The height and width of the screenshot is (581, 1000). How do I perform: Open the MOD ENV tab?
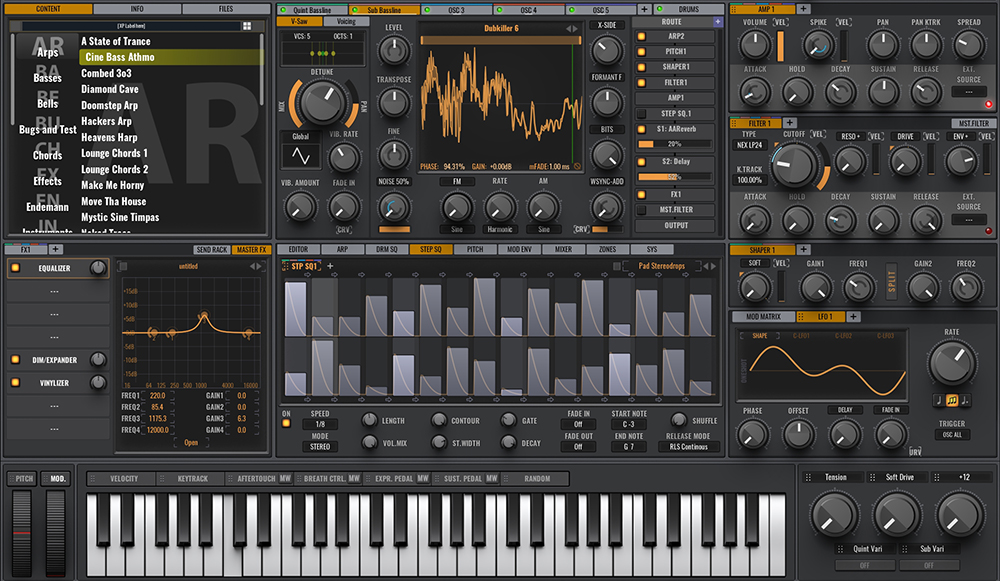click(x=518, y=249)
